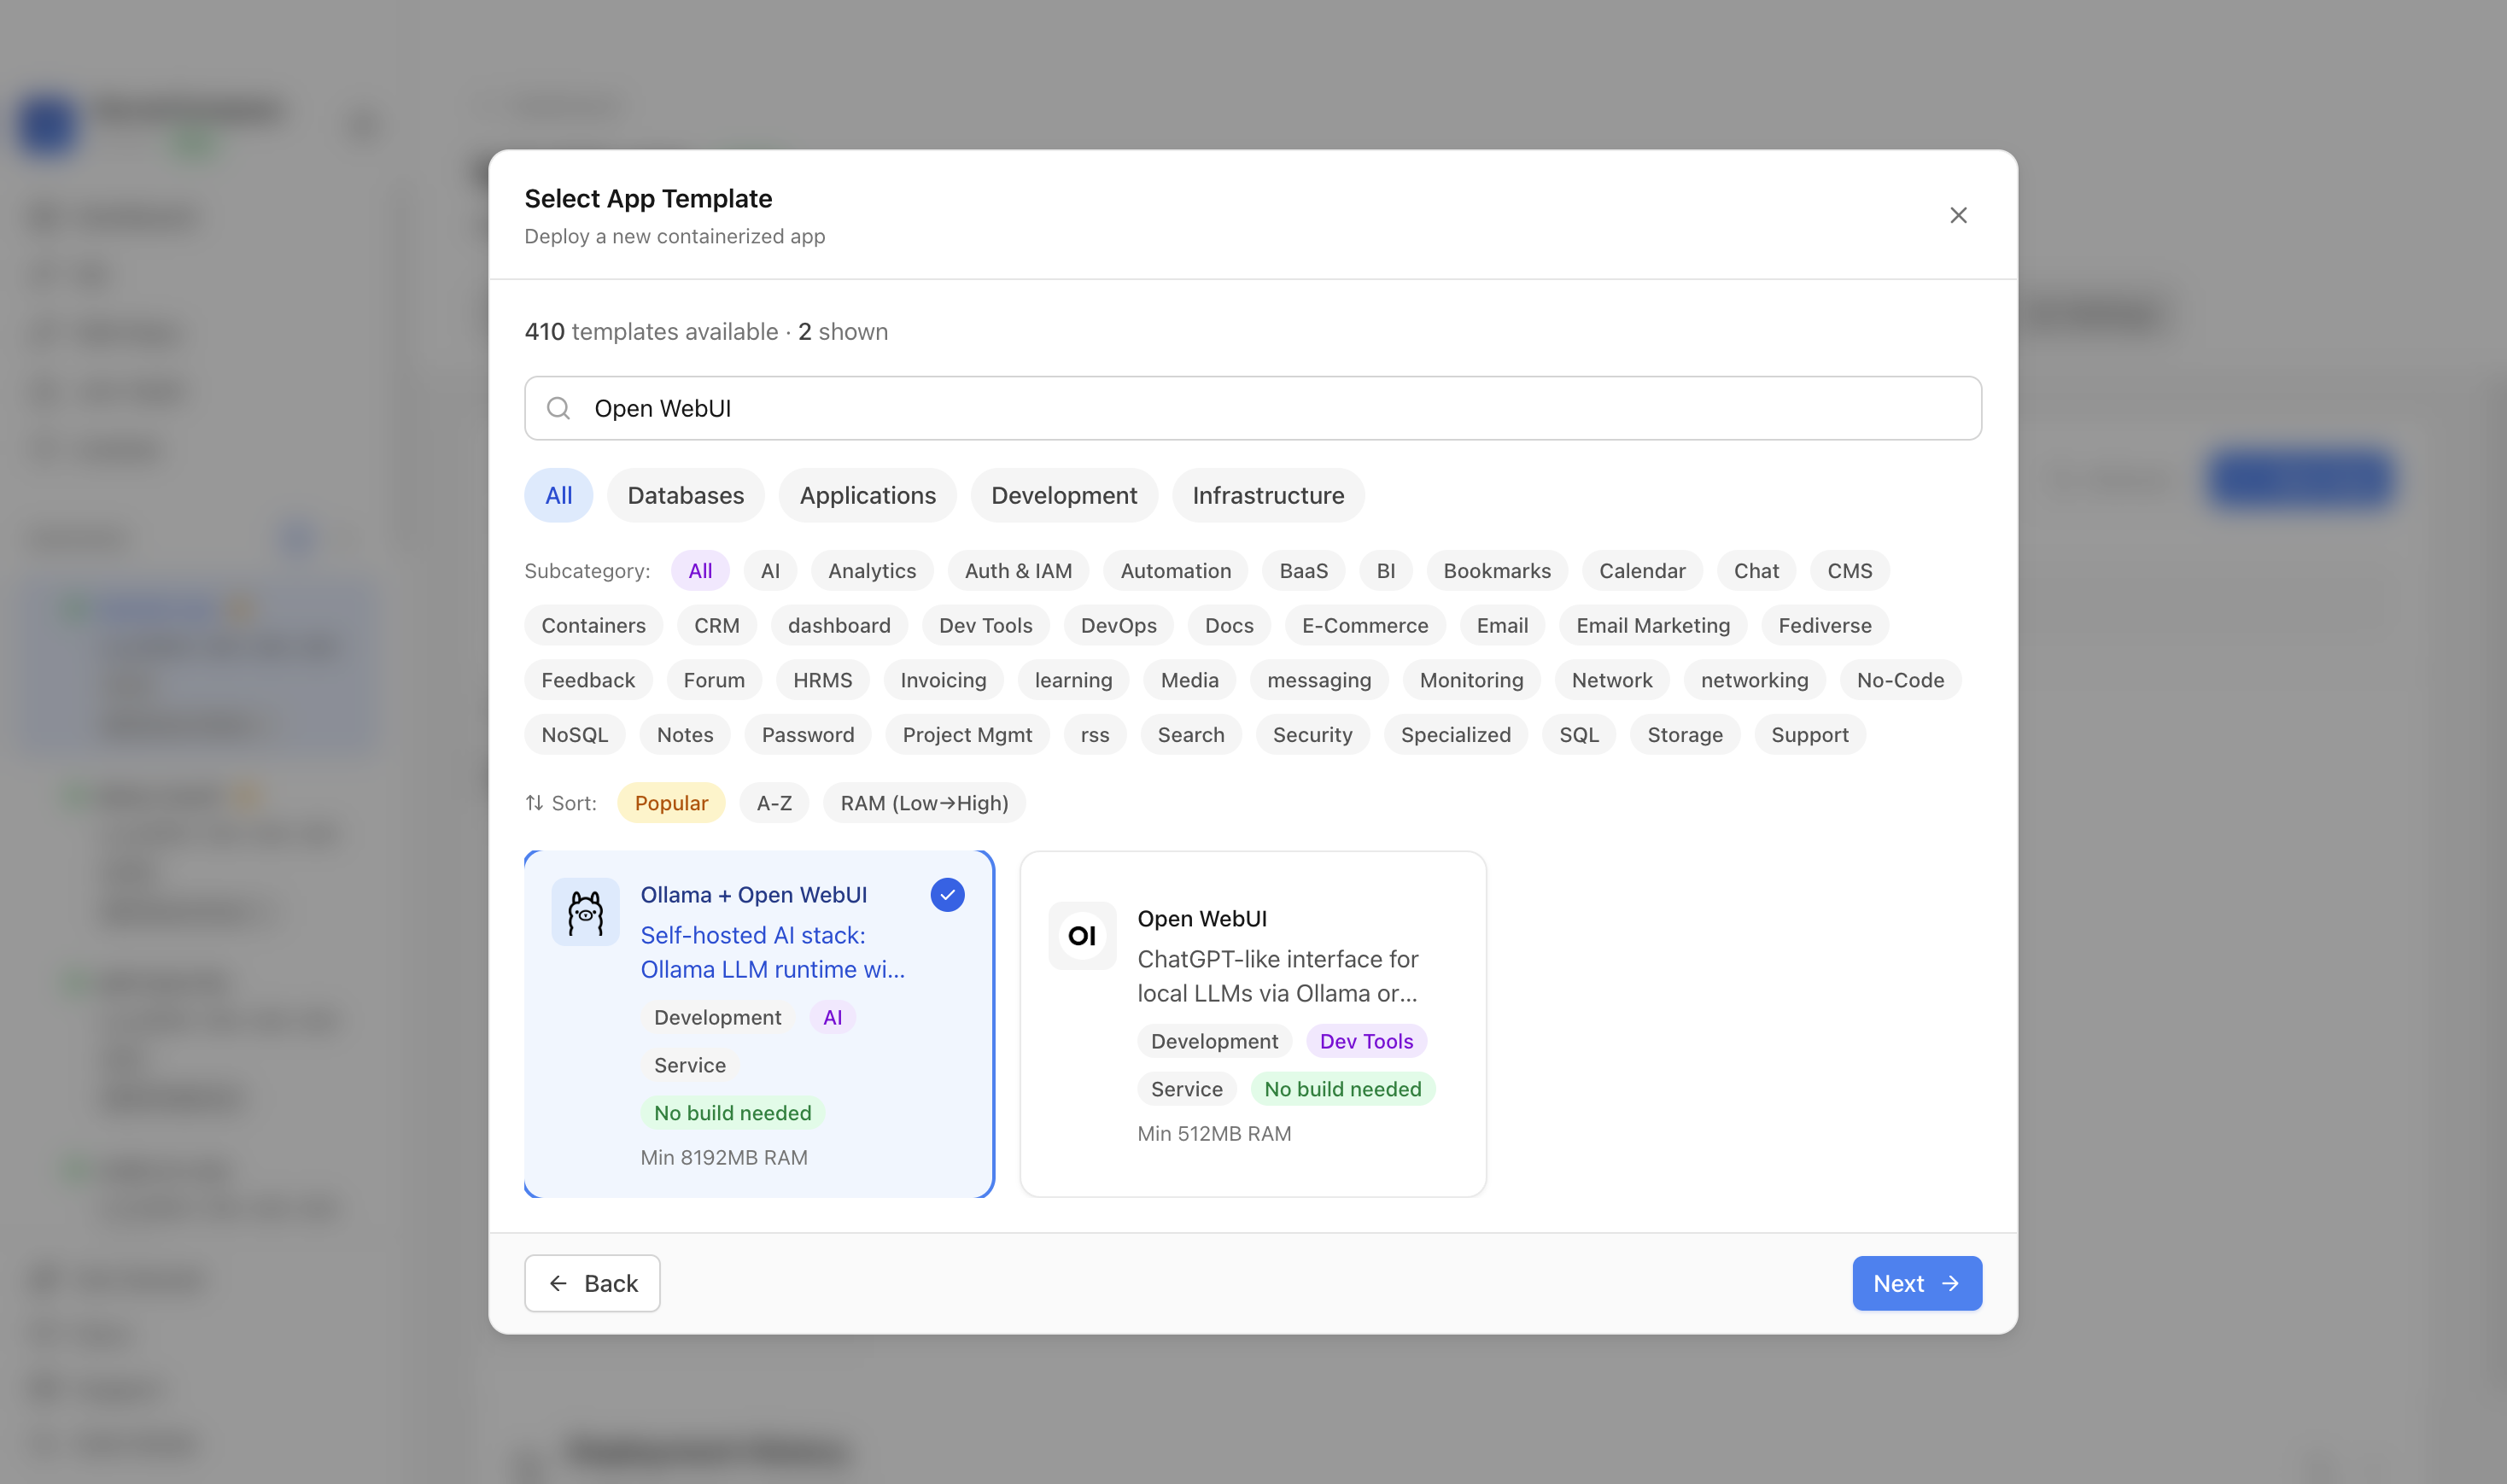Viewport: 2507px width, 1484px height.
Task: Filter by Email Marketing subcategory
Action: (x=1653, y=626)
